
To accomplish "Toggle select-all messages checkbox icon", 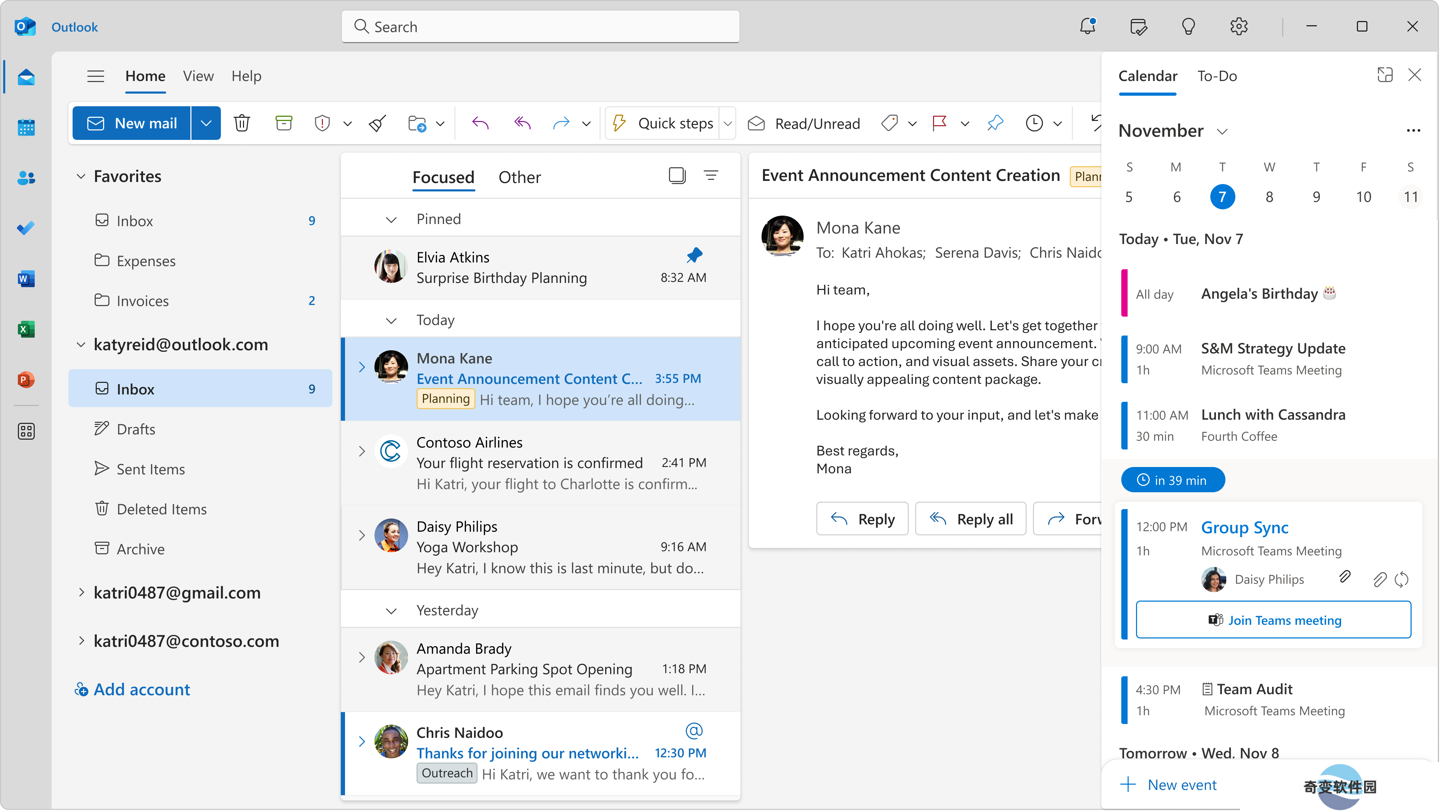I will 677,176.
